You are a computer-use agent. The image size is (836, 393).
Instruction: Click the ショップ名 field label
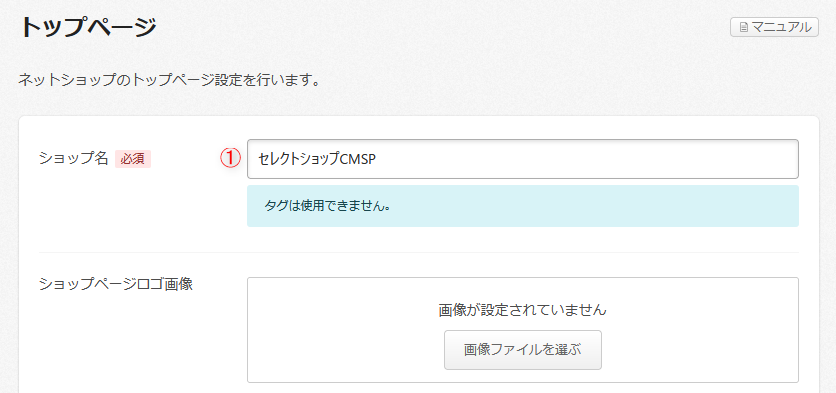point(74,158)
